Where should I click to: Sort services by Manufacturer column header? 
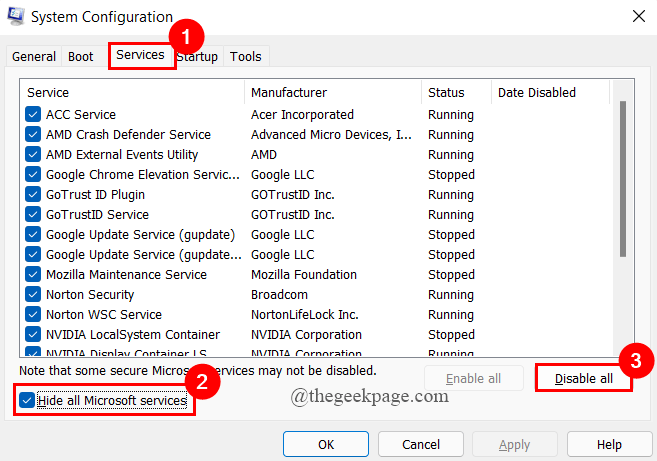pyautogui.click(x=332, y=93)
